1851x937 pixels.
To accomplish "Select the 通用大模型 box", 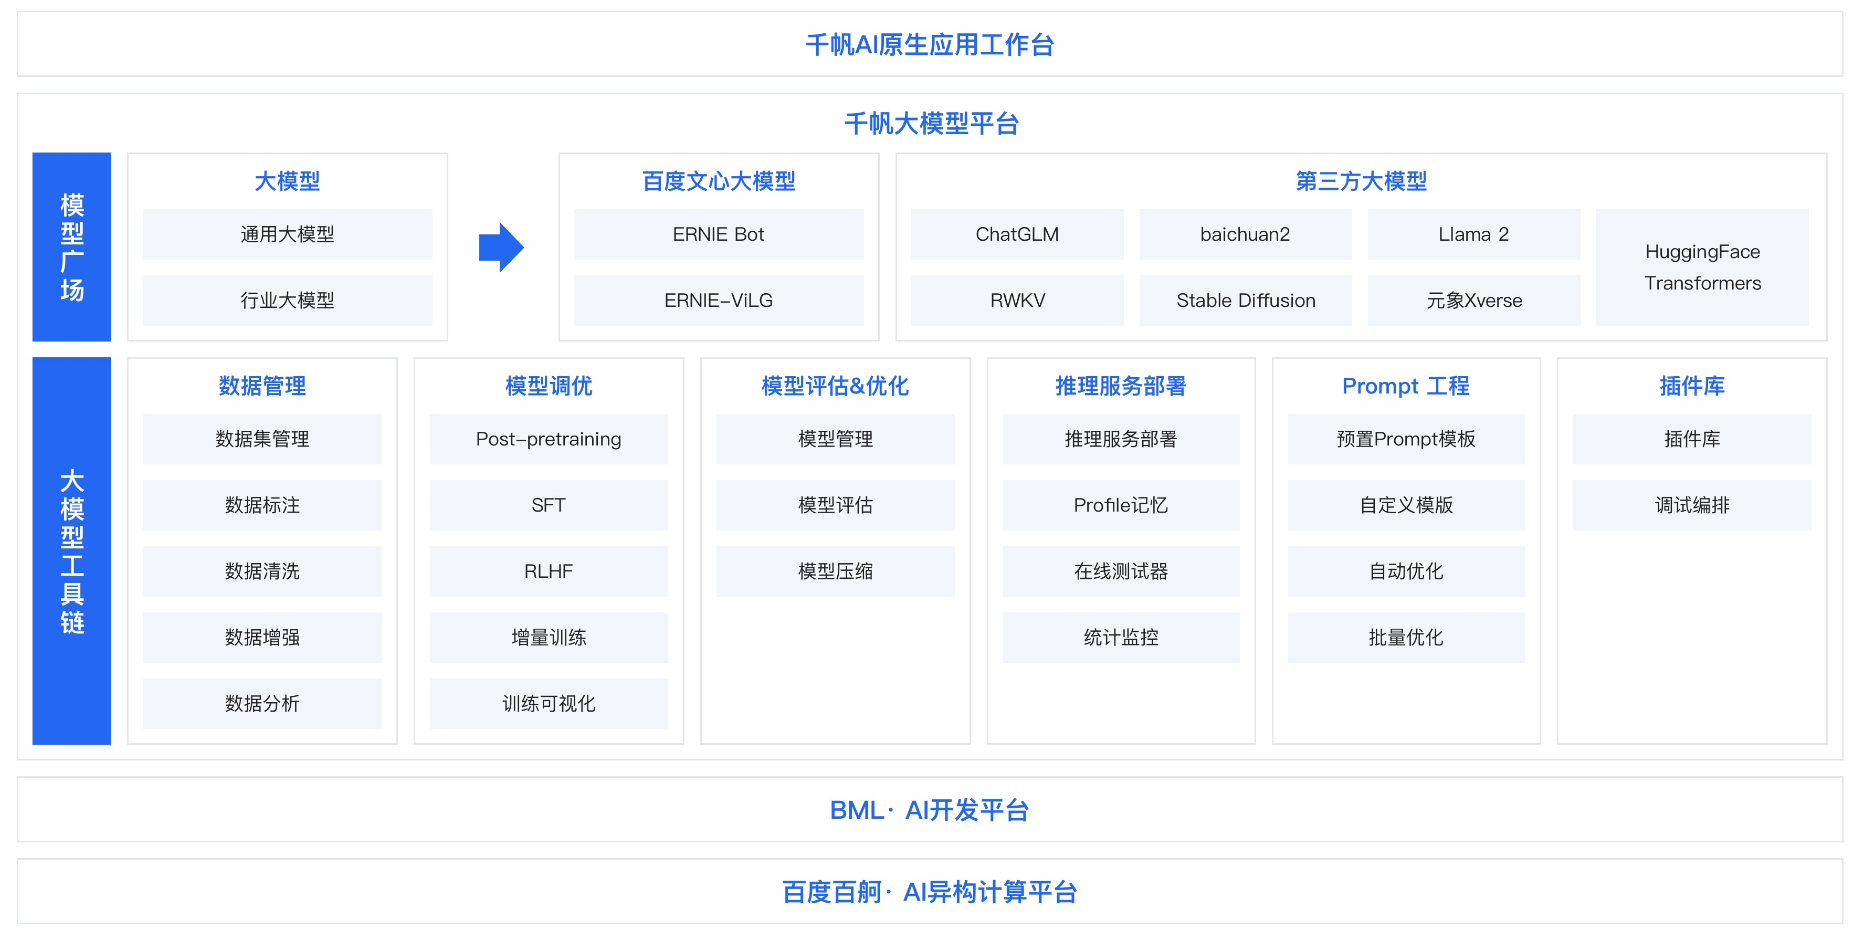I will click(287, 234).
